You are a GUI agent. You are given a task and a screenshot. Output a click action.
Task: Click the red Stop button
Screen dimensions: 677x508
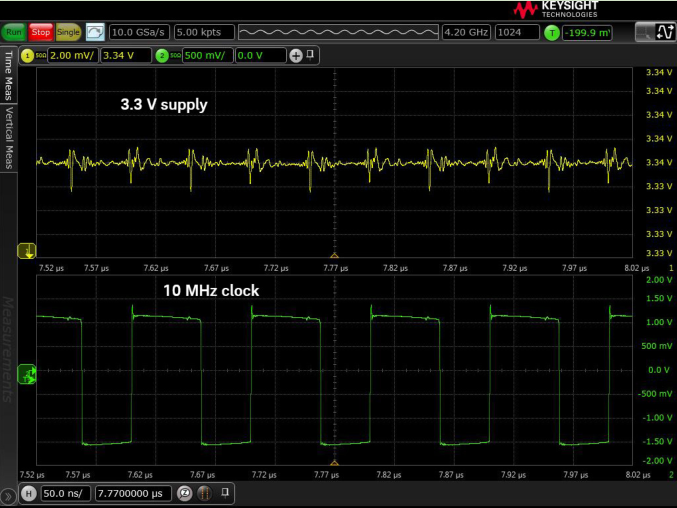pyautogui.click(x=41, y=32)
